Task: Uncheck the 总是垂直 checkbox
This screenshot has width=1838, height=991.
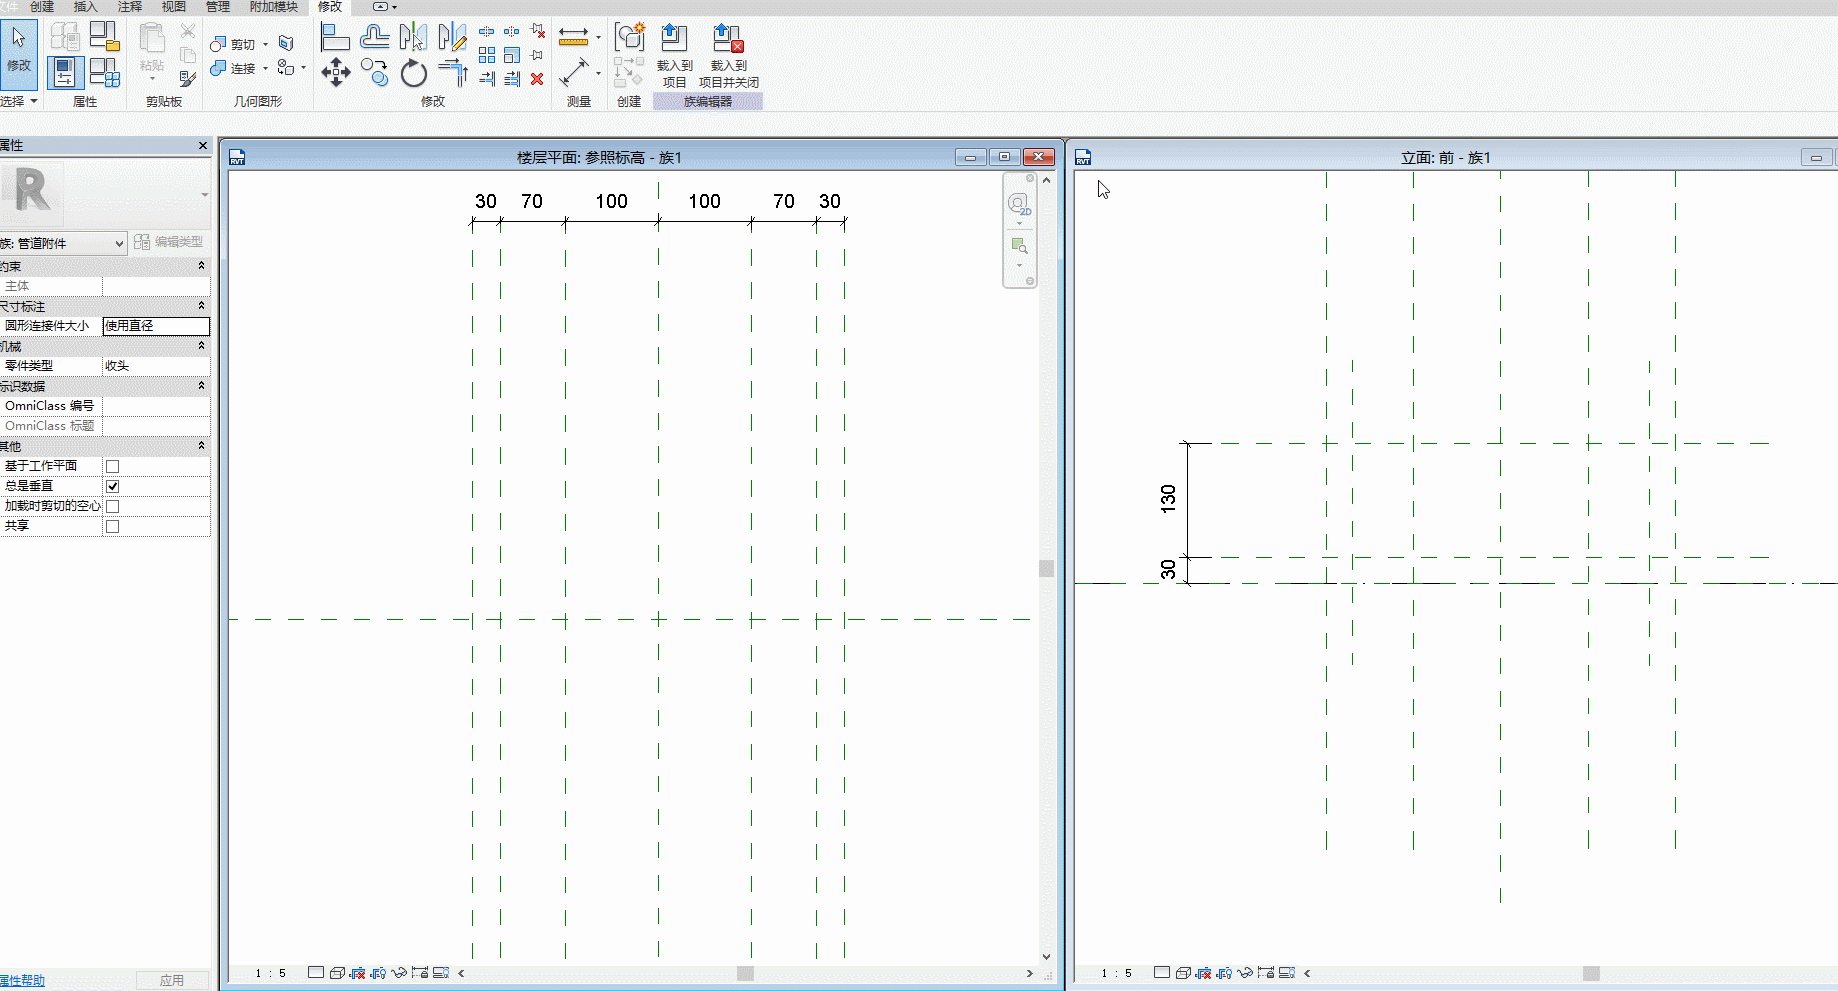Action: pos(112,486)
